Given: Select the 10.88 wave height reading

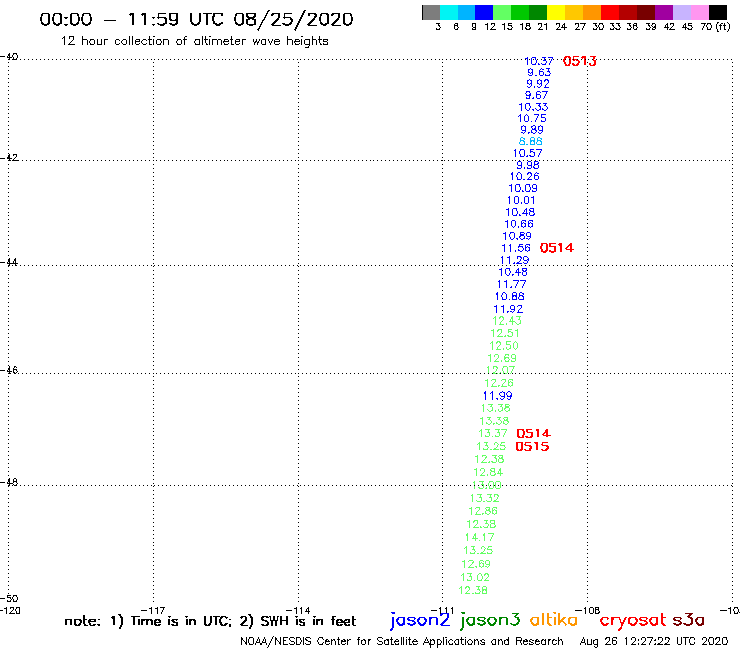Looking at the screenshot, I should [x=510, y=296].
